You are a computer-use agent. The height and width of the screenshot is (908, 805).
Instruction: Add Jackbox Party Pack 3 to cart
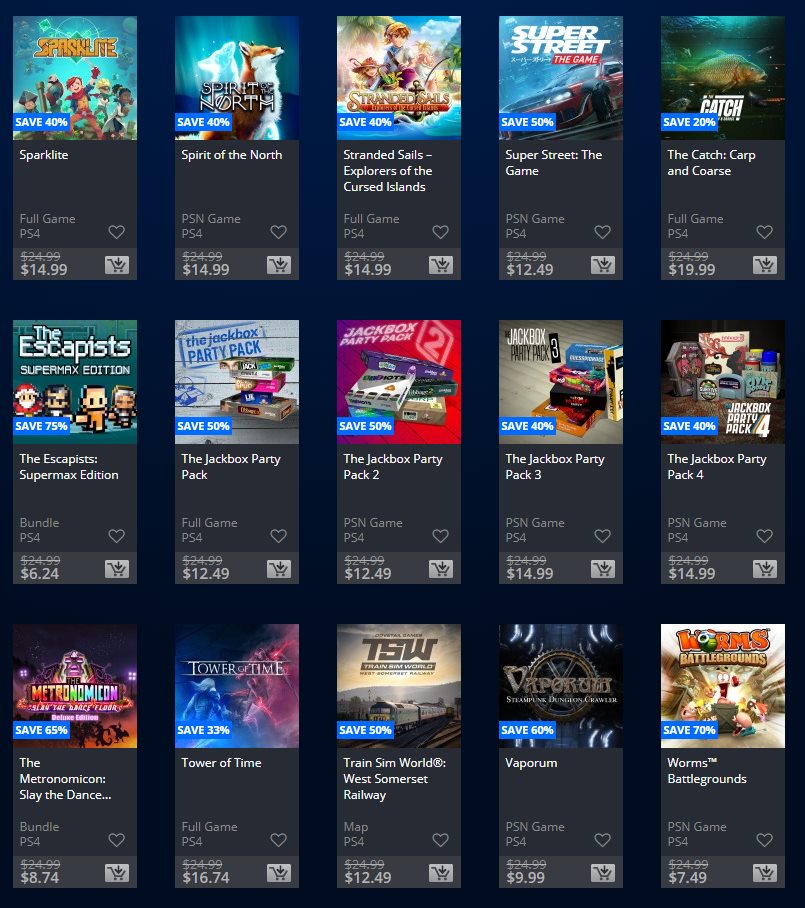tap(603, 569)
